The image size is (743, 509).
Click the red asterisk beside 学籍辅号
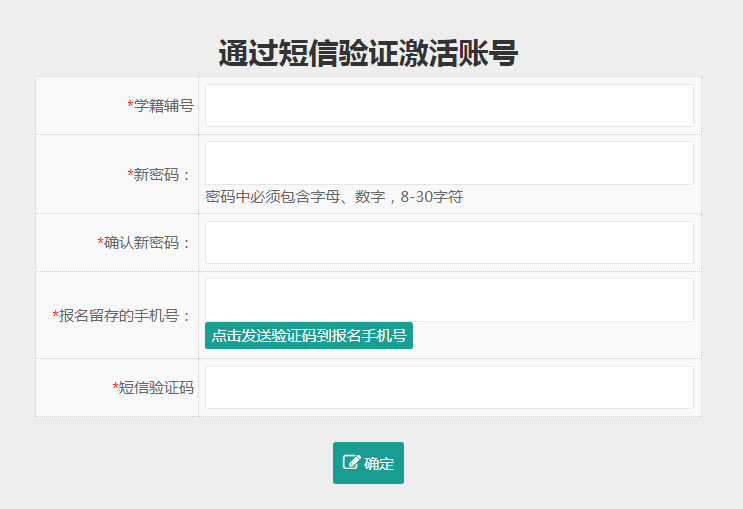click(130, 105)
